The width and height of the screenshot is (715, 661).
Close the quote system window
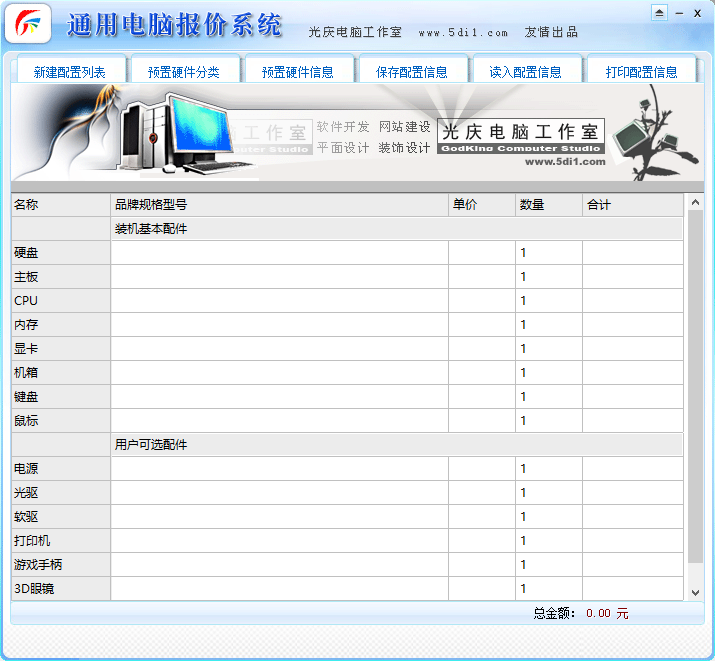coord(698,13)
